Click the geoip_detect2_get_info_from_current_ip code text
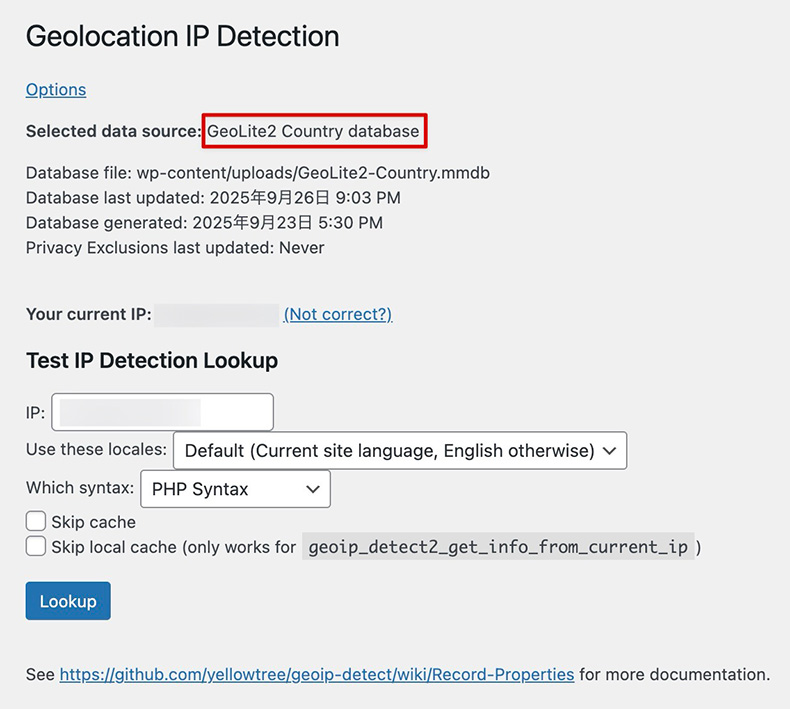 [498, 547]
